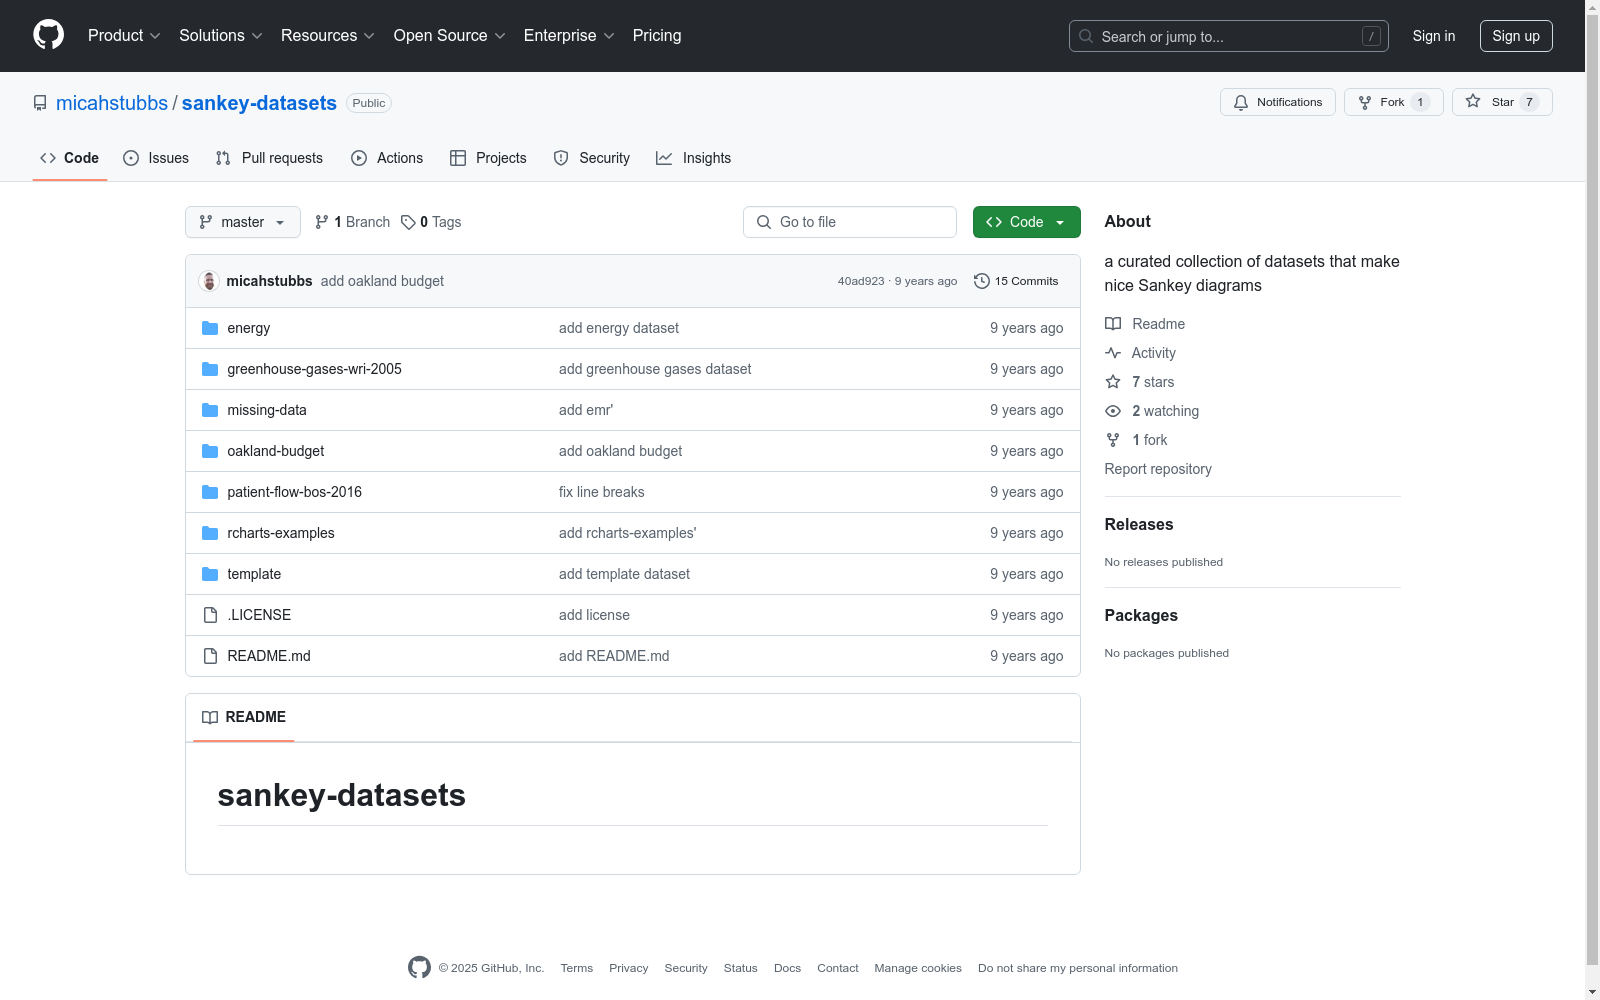1600x1000 pixels.
Task: Click the folder icon for energy
Action: point(210,328)
